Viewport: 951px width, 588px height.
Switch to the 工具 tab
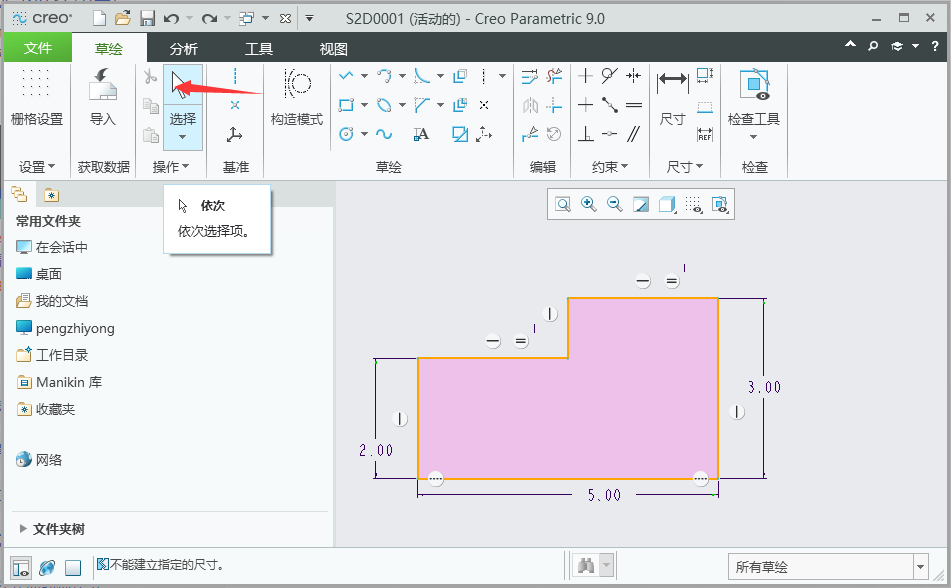pyautogui.click(x=259, y=49)
